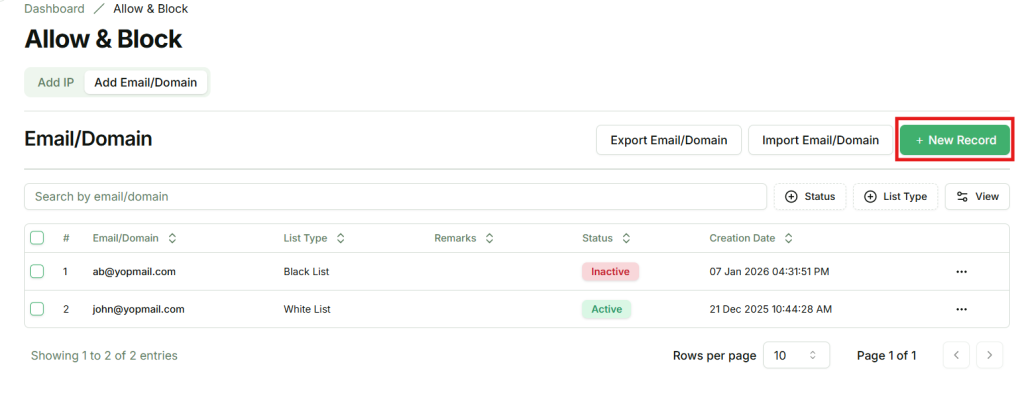Click the Search by email/domain field
The width and height of the screenshot is (1024, 414).
tap(395, 197)
